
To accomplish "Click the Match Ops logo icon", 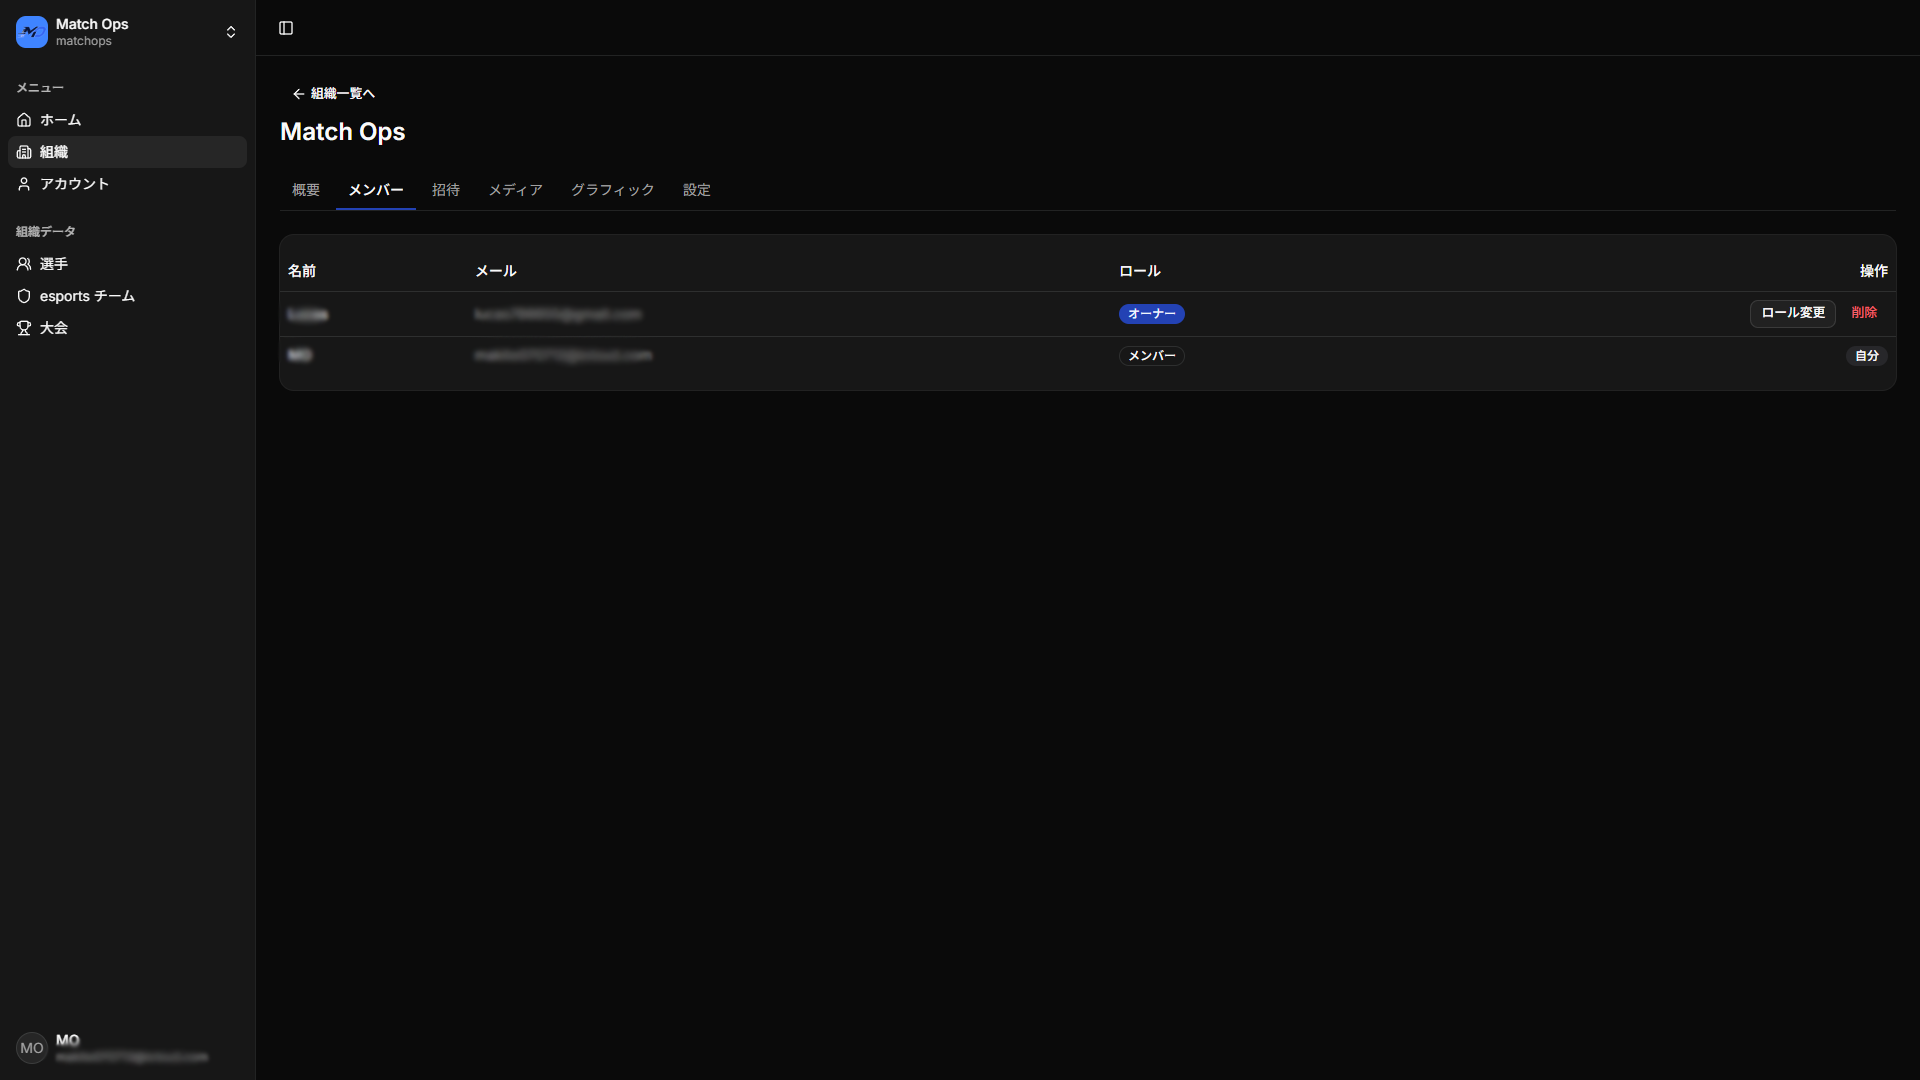I will 32,32.
